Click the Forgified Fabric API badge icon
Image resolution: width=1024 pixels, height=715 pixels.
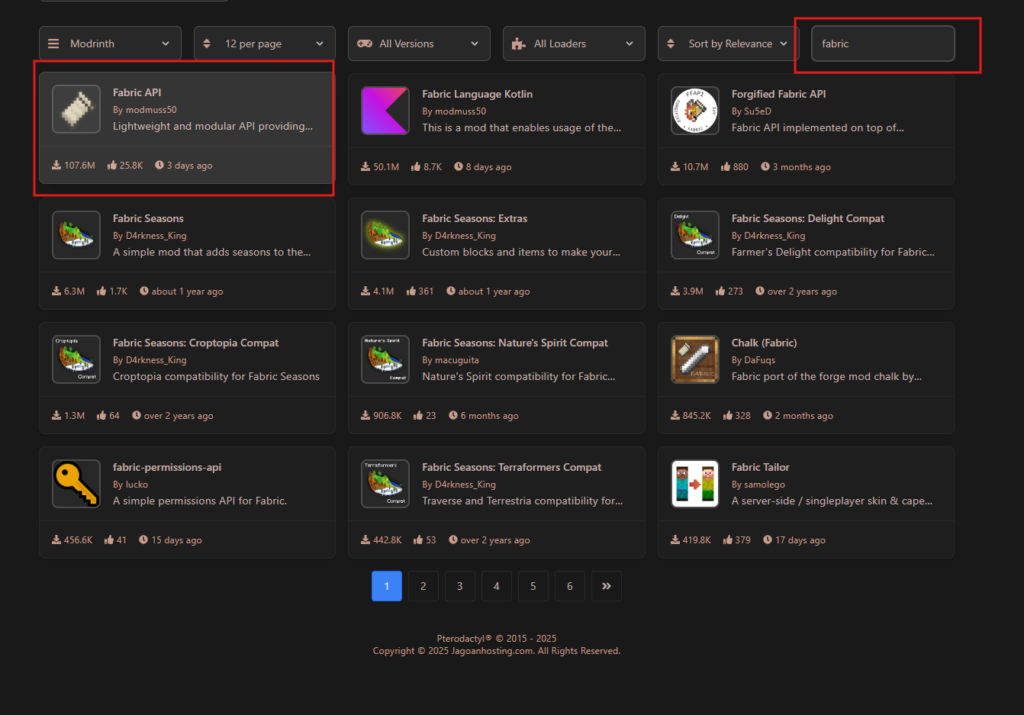(695, 109)
